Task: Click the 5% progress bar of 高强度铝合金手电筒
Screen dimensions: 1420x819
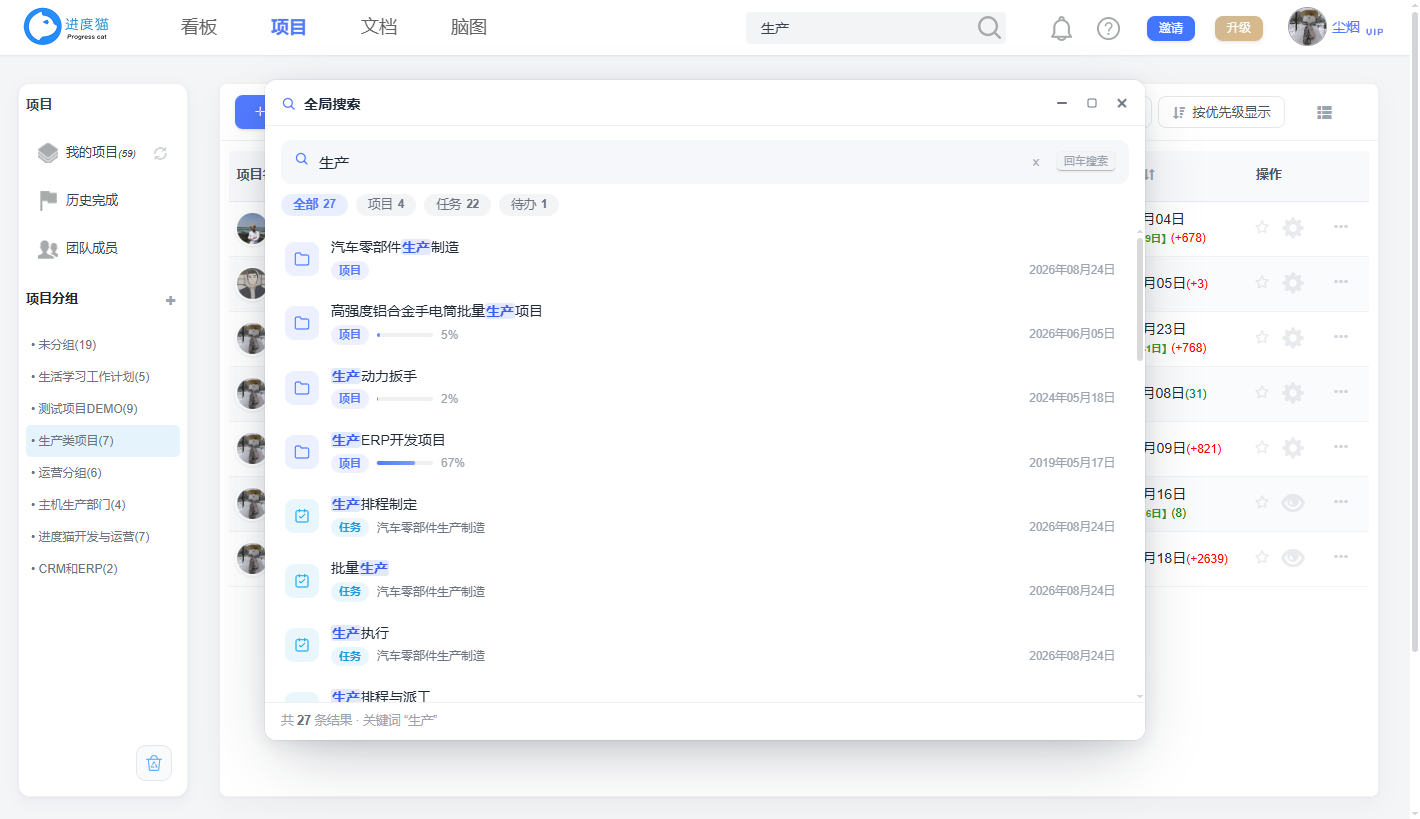Action: click(x=405, y=335)
